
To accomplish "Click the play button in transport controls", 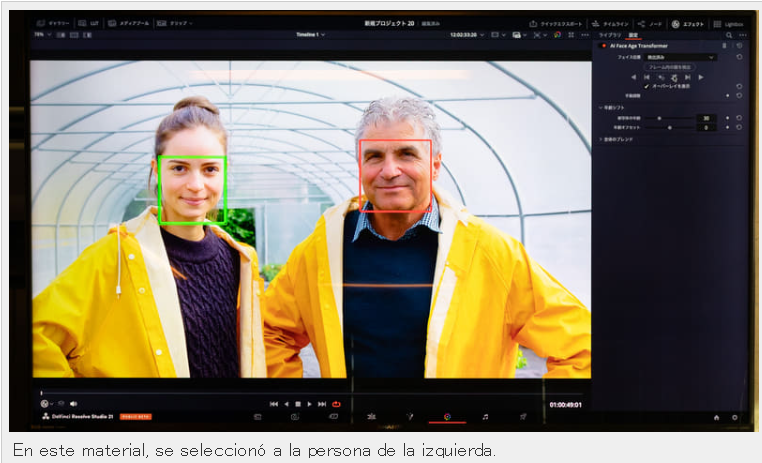I will pyautogui.click(x=310, y=404).
